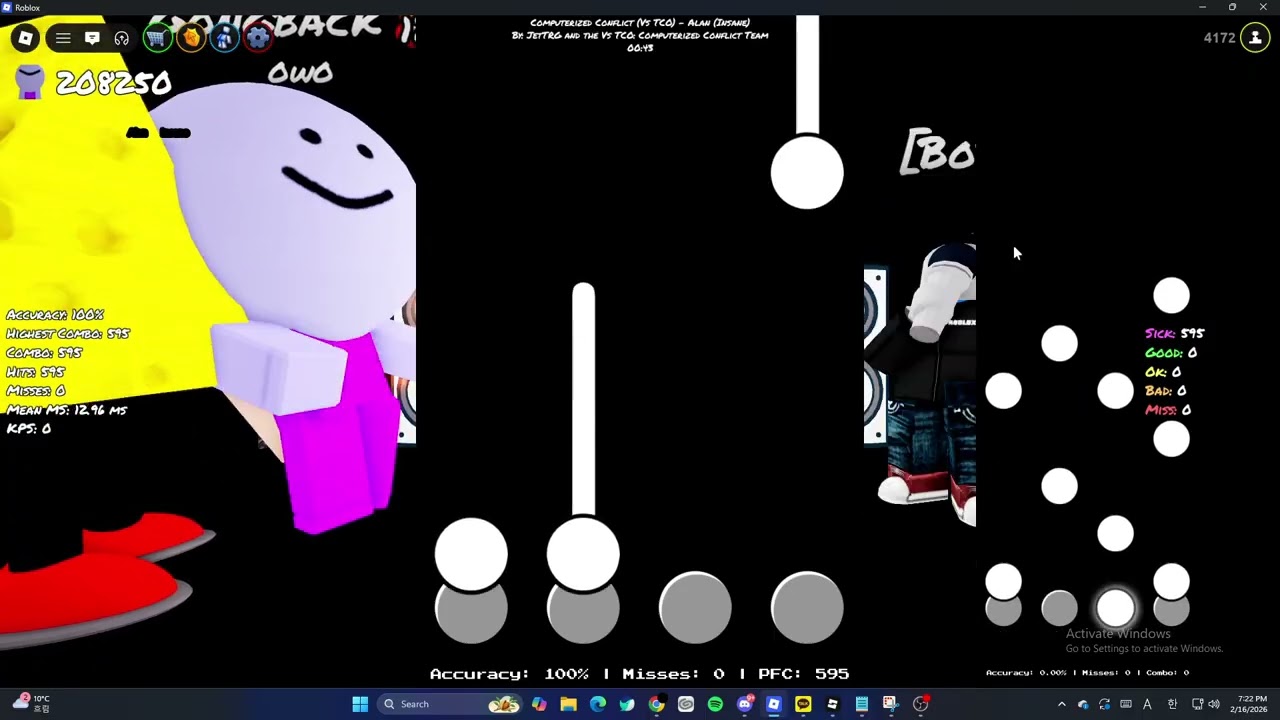
Task: Click the song title Computerized Conflict text
Action: point(640,23)
